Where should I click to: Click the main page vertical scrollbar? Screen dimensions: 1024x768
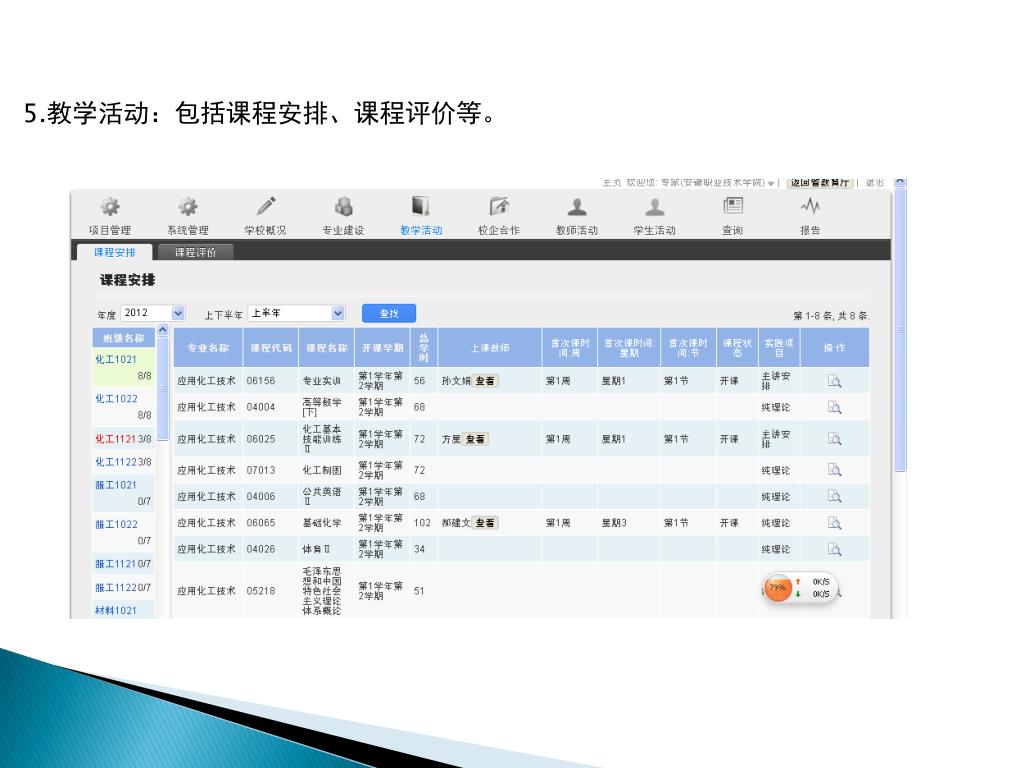tap(900, 330)
